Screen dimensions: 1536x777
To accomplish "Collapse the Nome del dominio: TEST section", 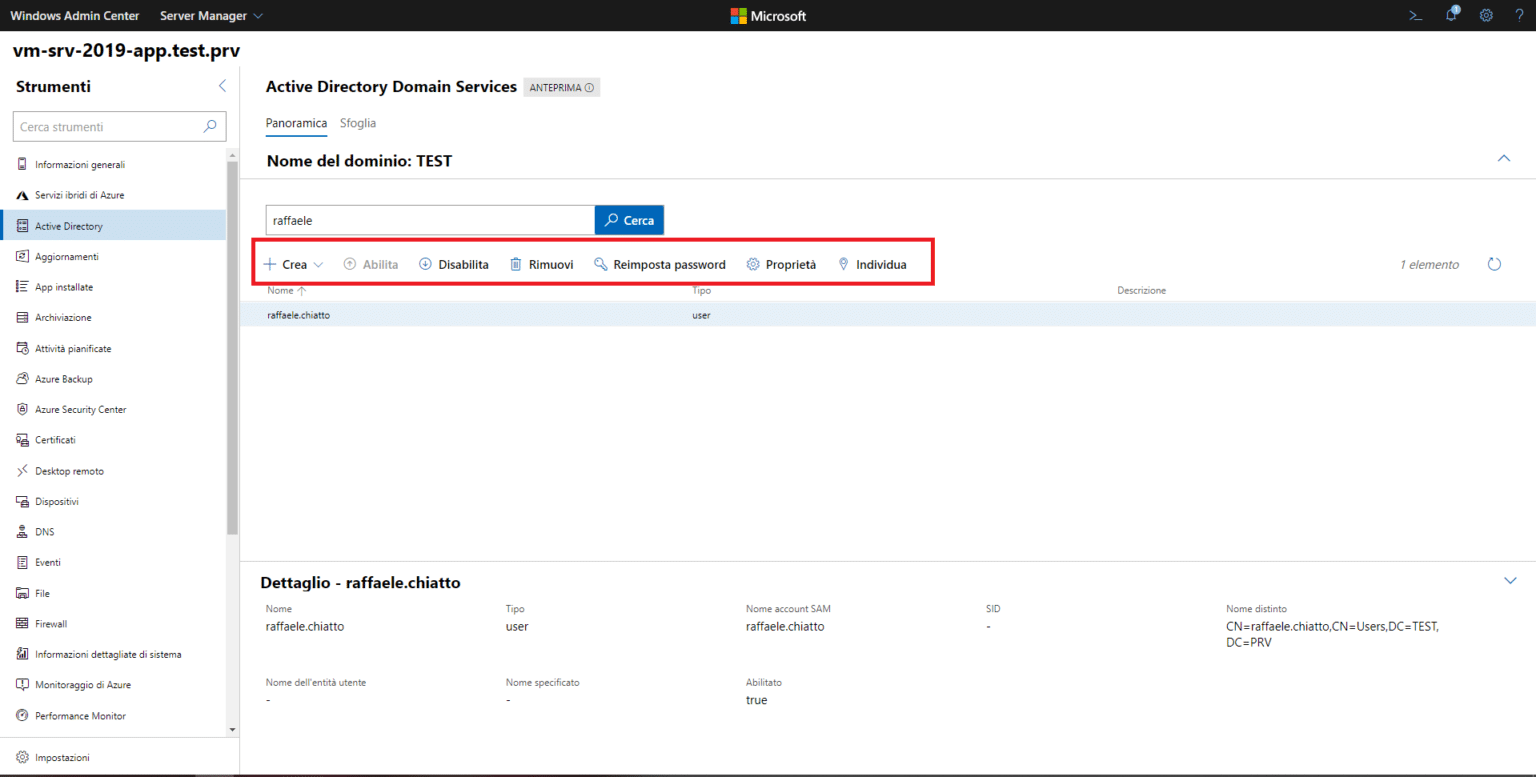I will pos(1504,158).
